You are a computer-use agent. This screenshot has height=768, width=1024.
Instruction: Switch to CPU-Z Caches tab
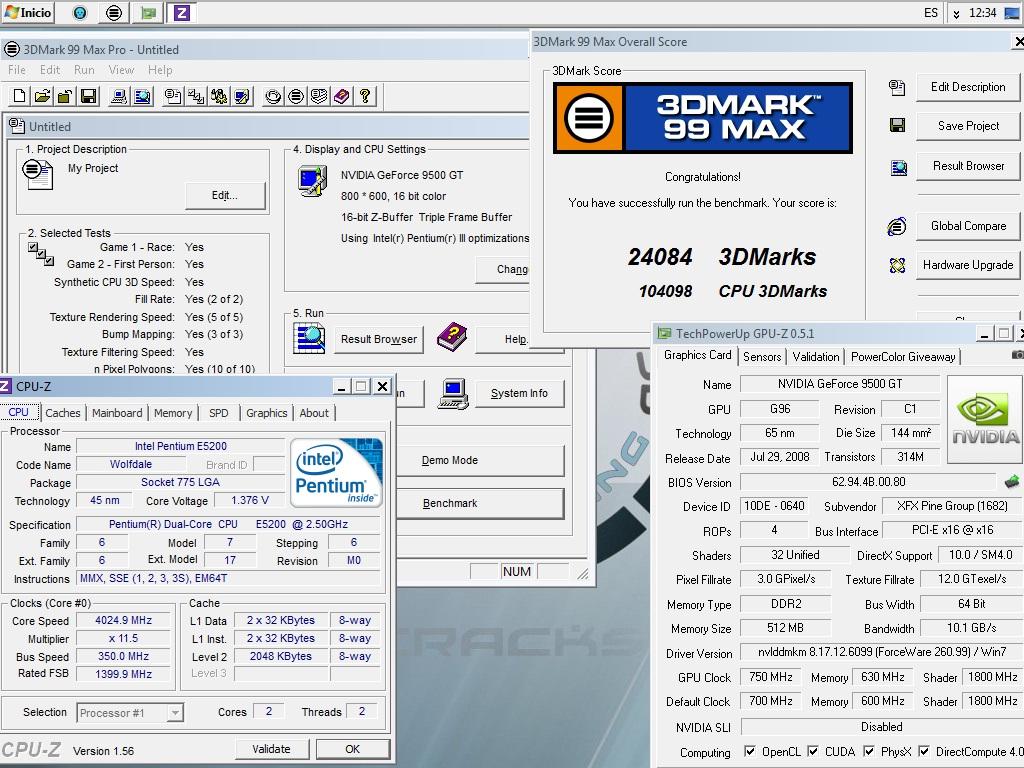click(63, 413)
